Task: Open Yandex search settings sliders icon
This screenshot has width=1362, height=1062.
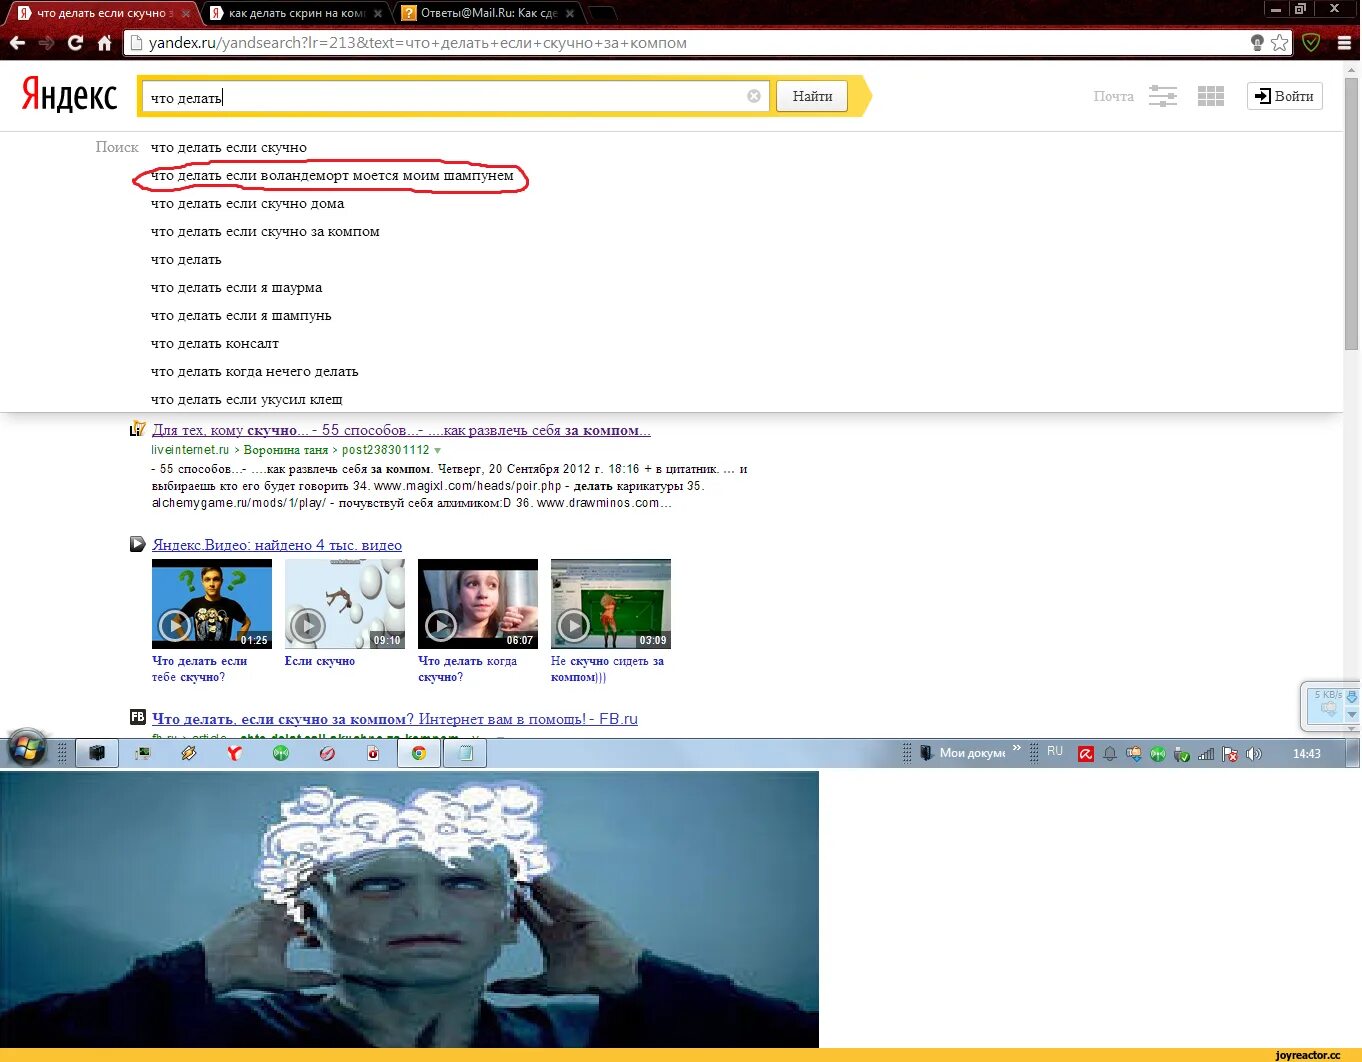Action: 1163,96
